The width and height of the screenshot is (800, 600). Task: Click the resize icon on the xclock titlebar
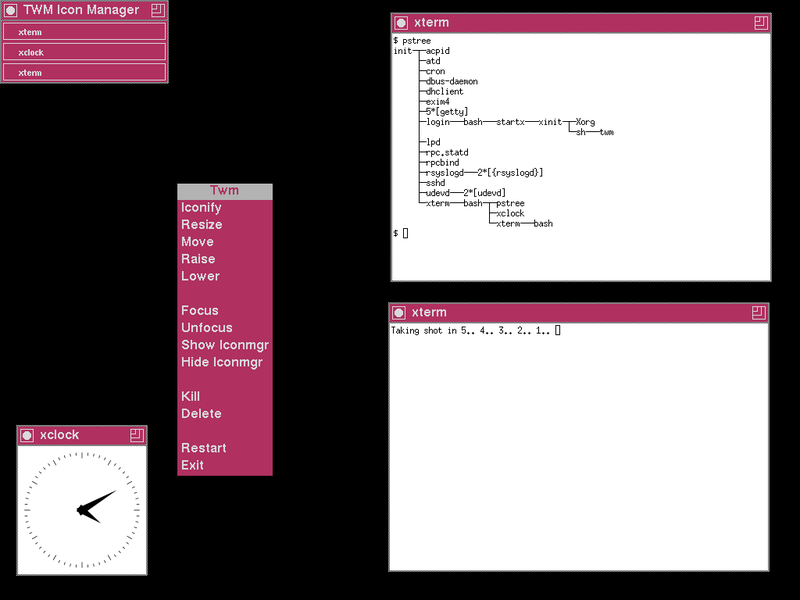[136, 435]
